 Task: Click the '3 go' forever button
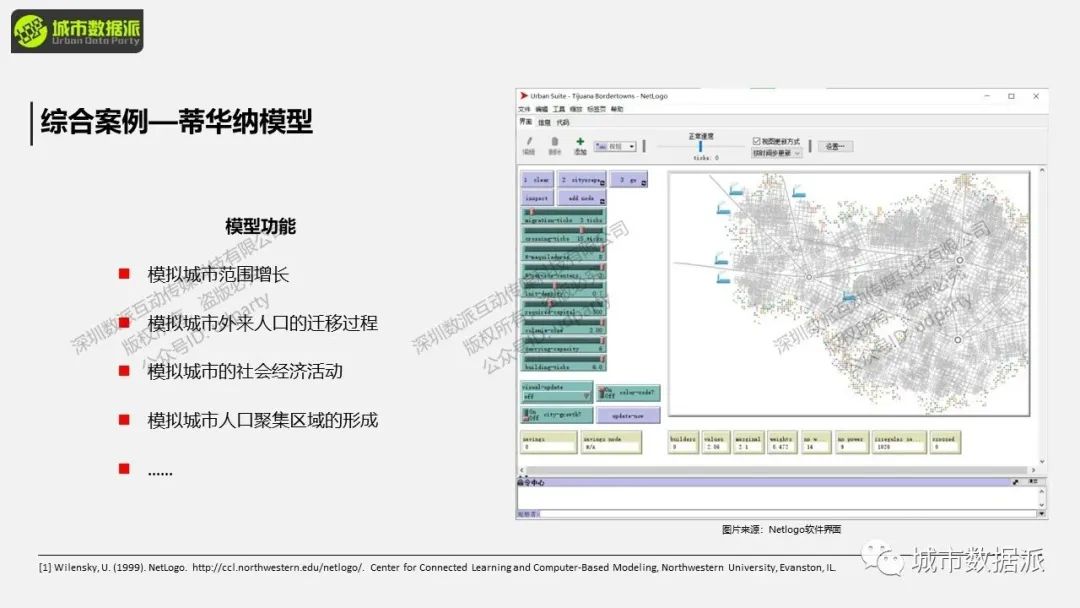click(x=629, y=180)
